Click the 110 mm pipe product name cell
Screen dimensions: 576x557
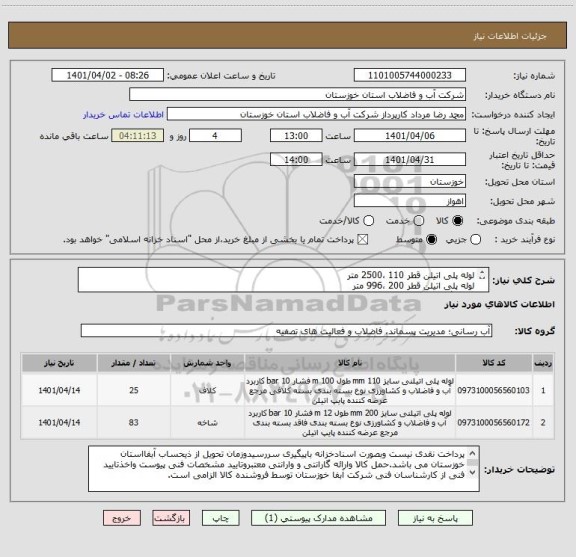coord(350,390)
